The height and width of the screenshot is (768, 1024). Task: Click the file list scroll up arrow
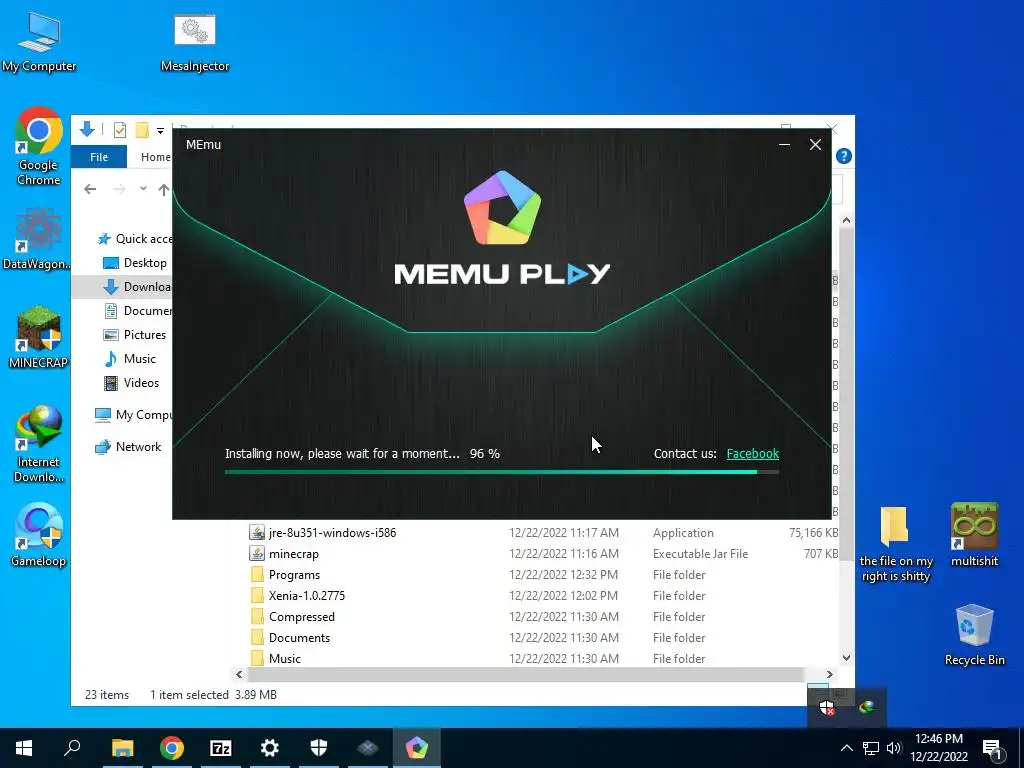tap(846, 221)
